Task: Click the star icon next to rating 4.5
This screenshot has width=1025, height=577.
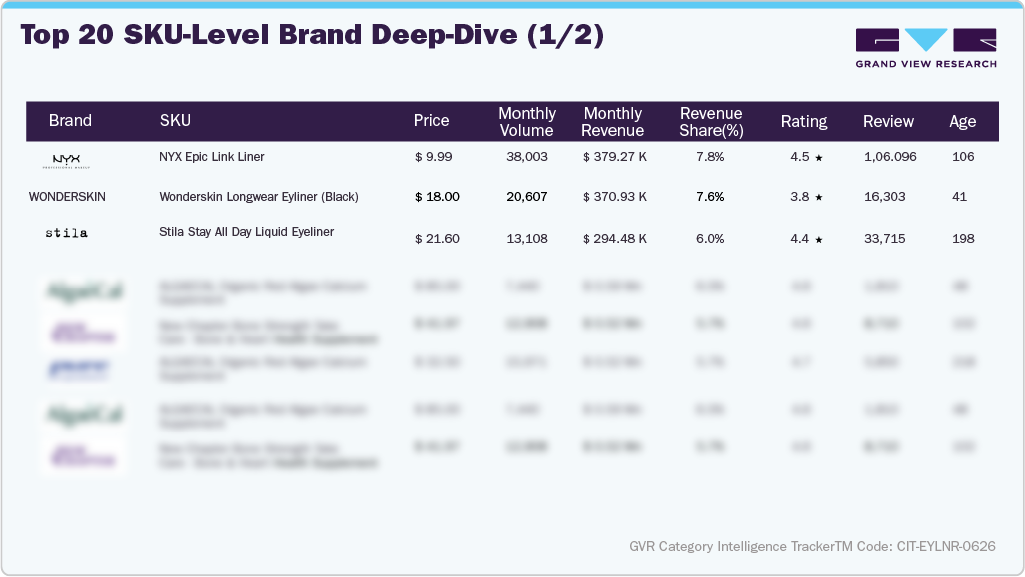Action: (818, 157)
